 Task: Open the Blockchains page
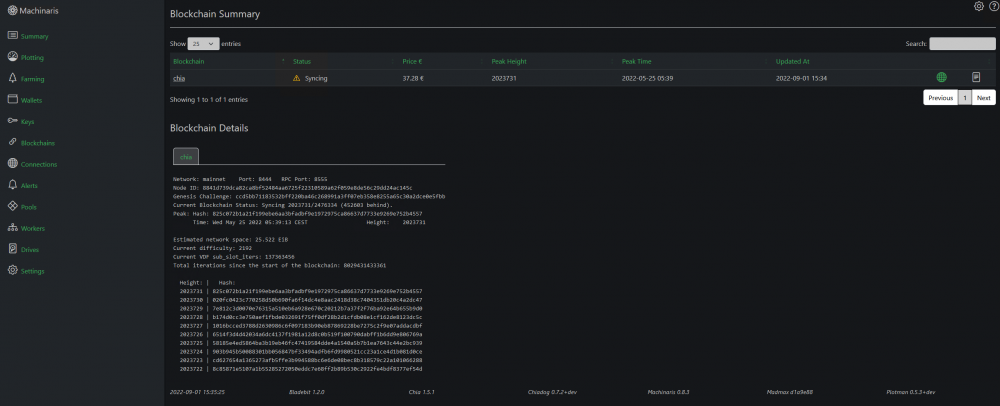[x=38, y=143]
